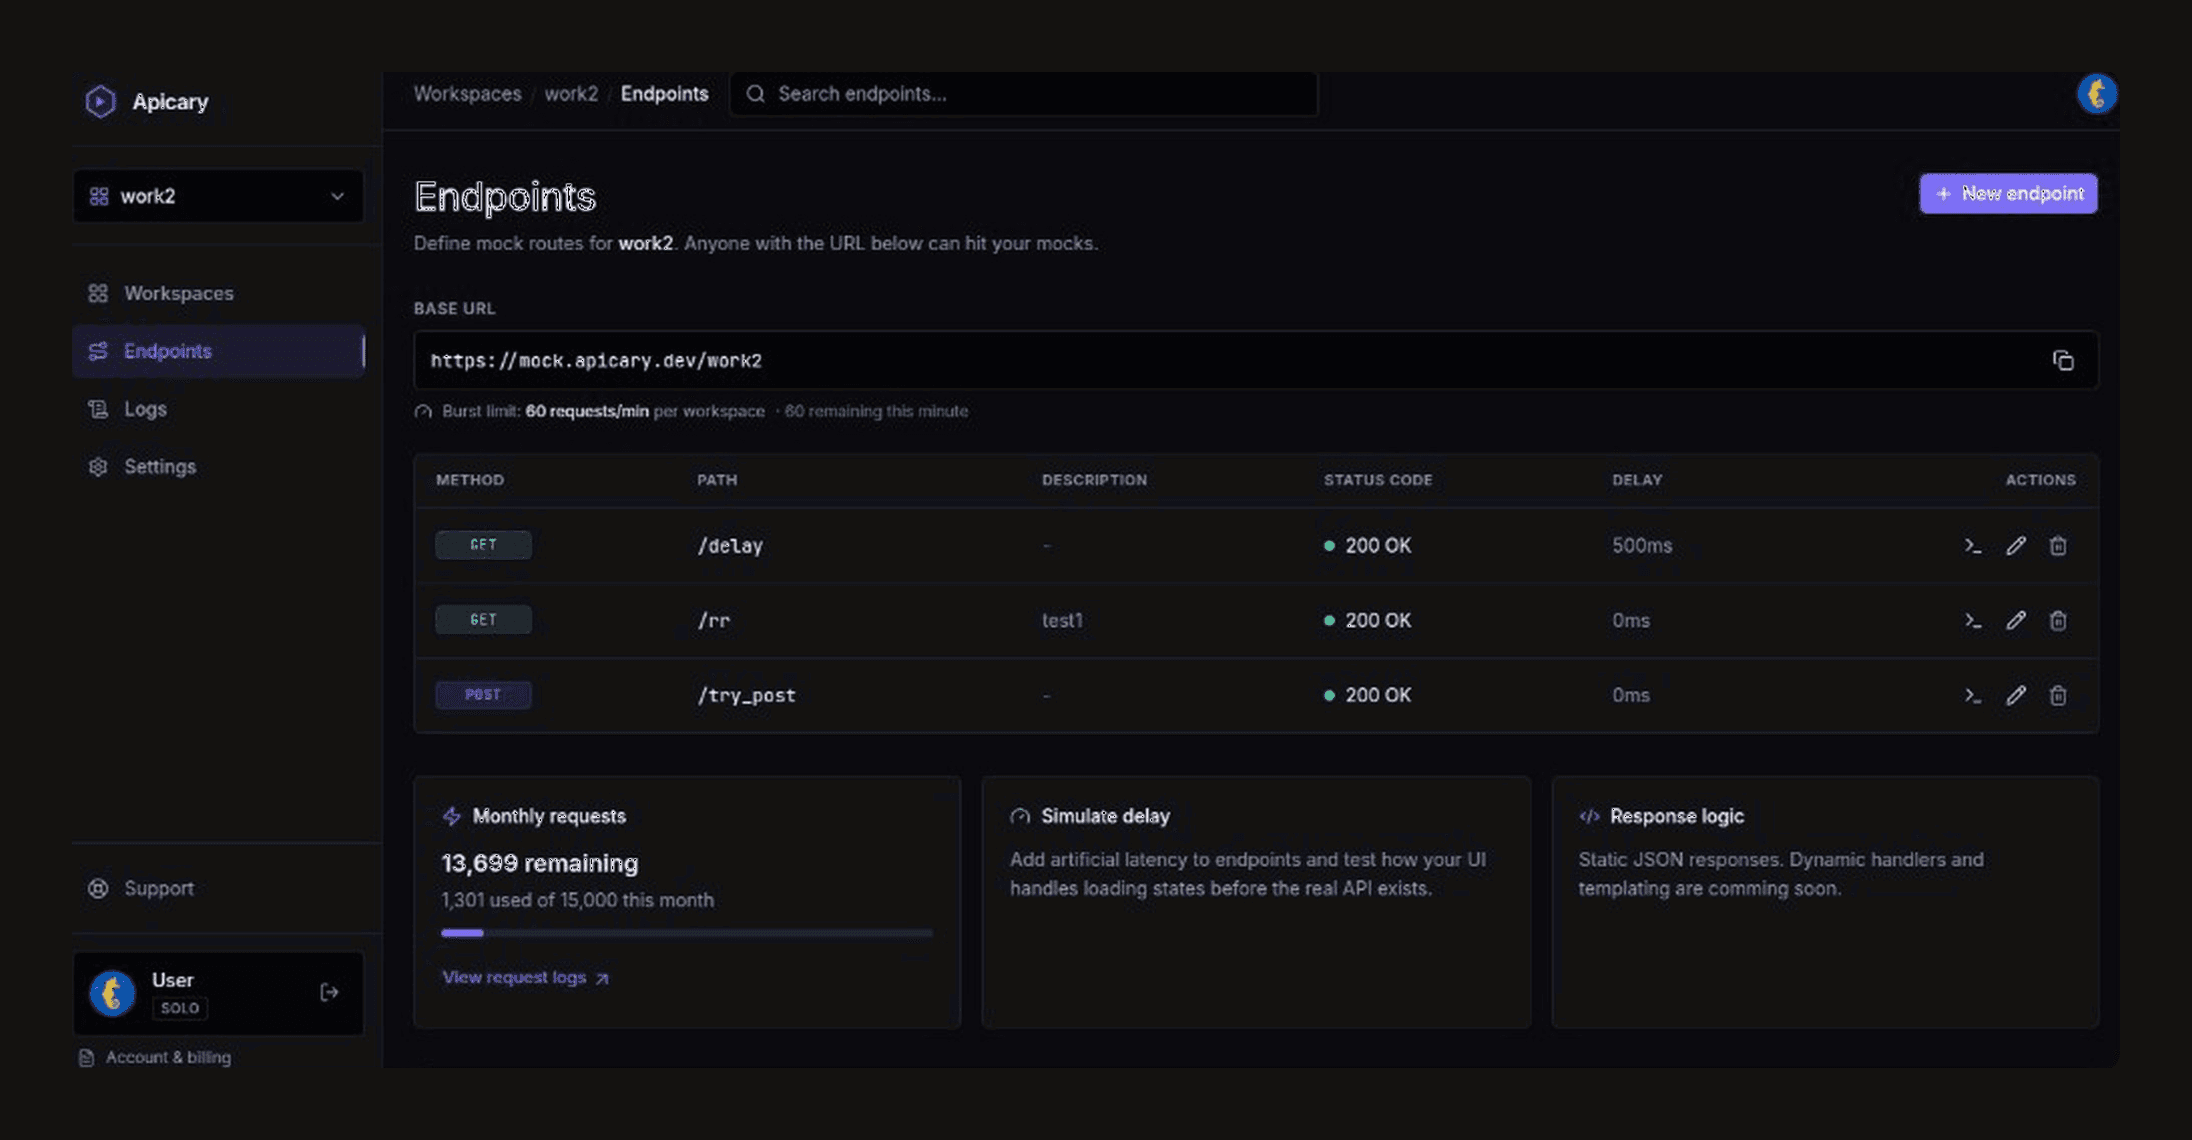The width and height of the screenshot is (2192, 1140).
Task: Select Endpoints in sidebar
Action: tap(218, 351)
